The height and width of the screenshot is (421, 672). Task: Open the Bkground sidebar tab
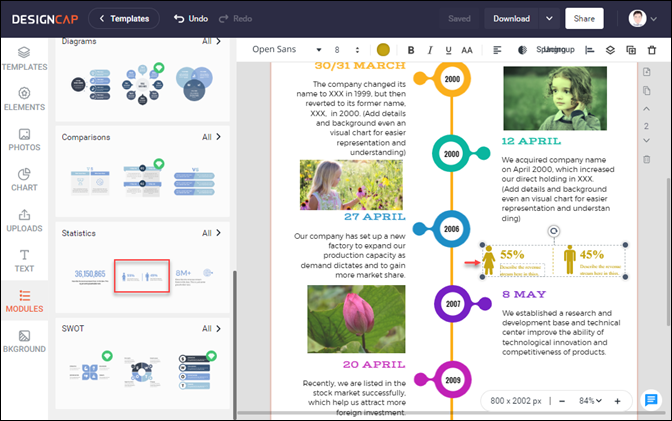(24, 341)
